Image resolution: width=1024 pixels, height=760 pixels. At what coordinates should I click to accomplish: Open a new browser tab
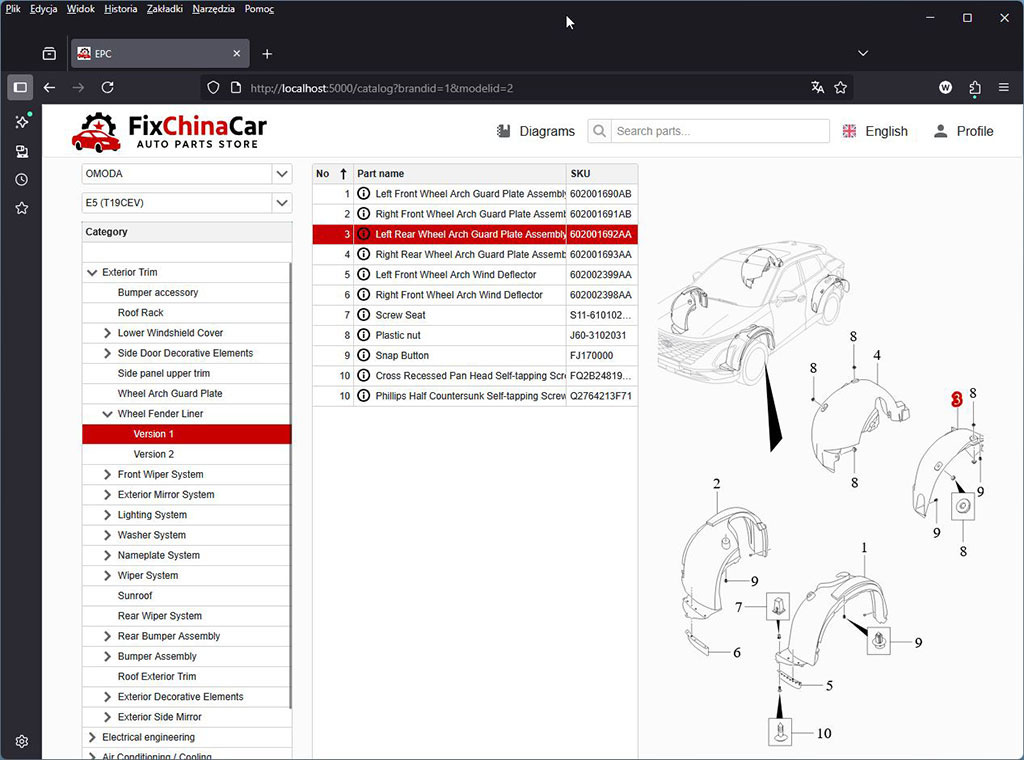coord(267,54)
